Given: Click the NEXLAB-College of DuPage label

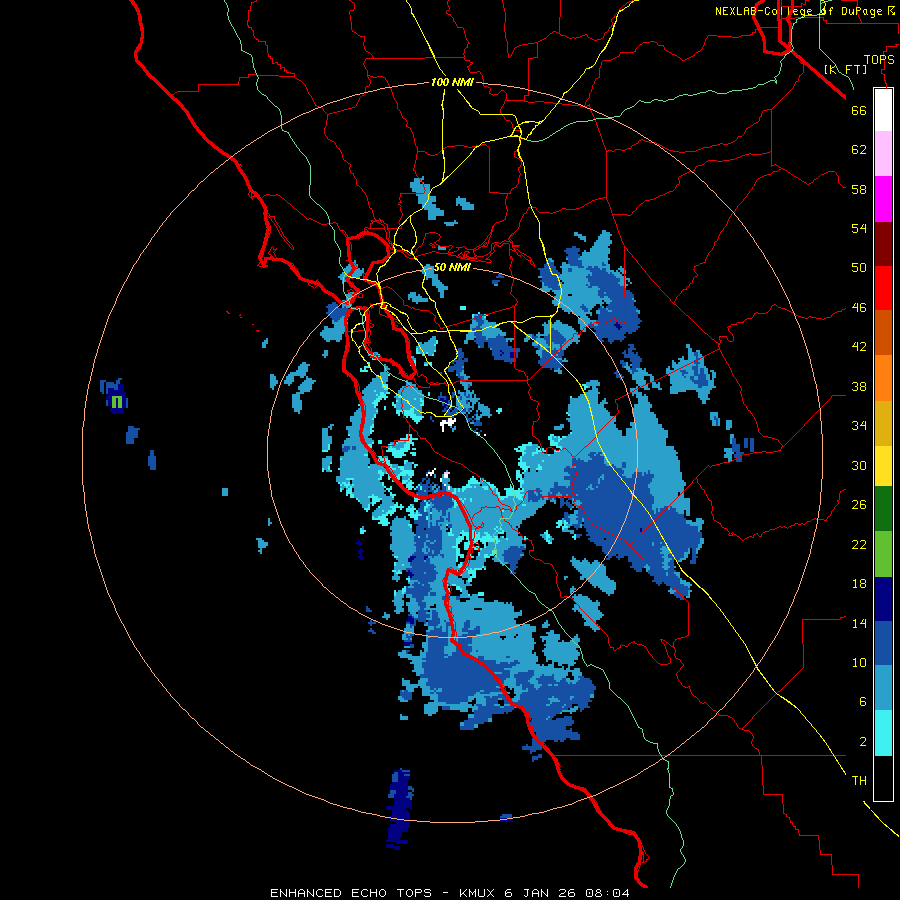Looking at the screenshot, I should 805,11.
